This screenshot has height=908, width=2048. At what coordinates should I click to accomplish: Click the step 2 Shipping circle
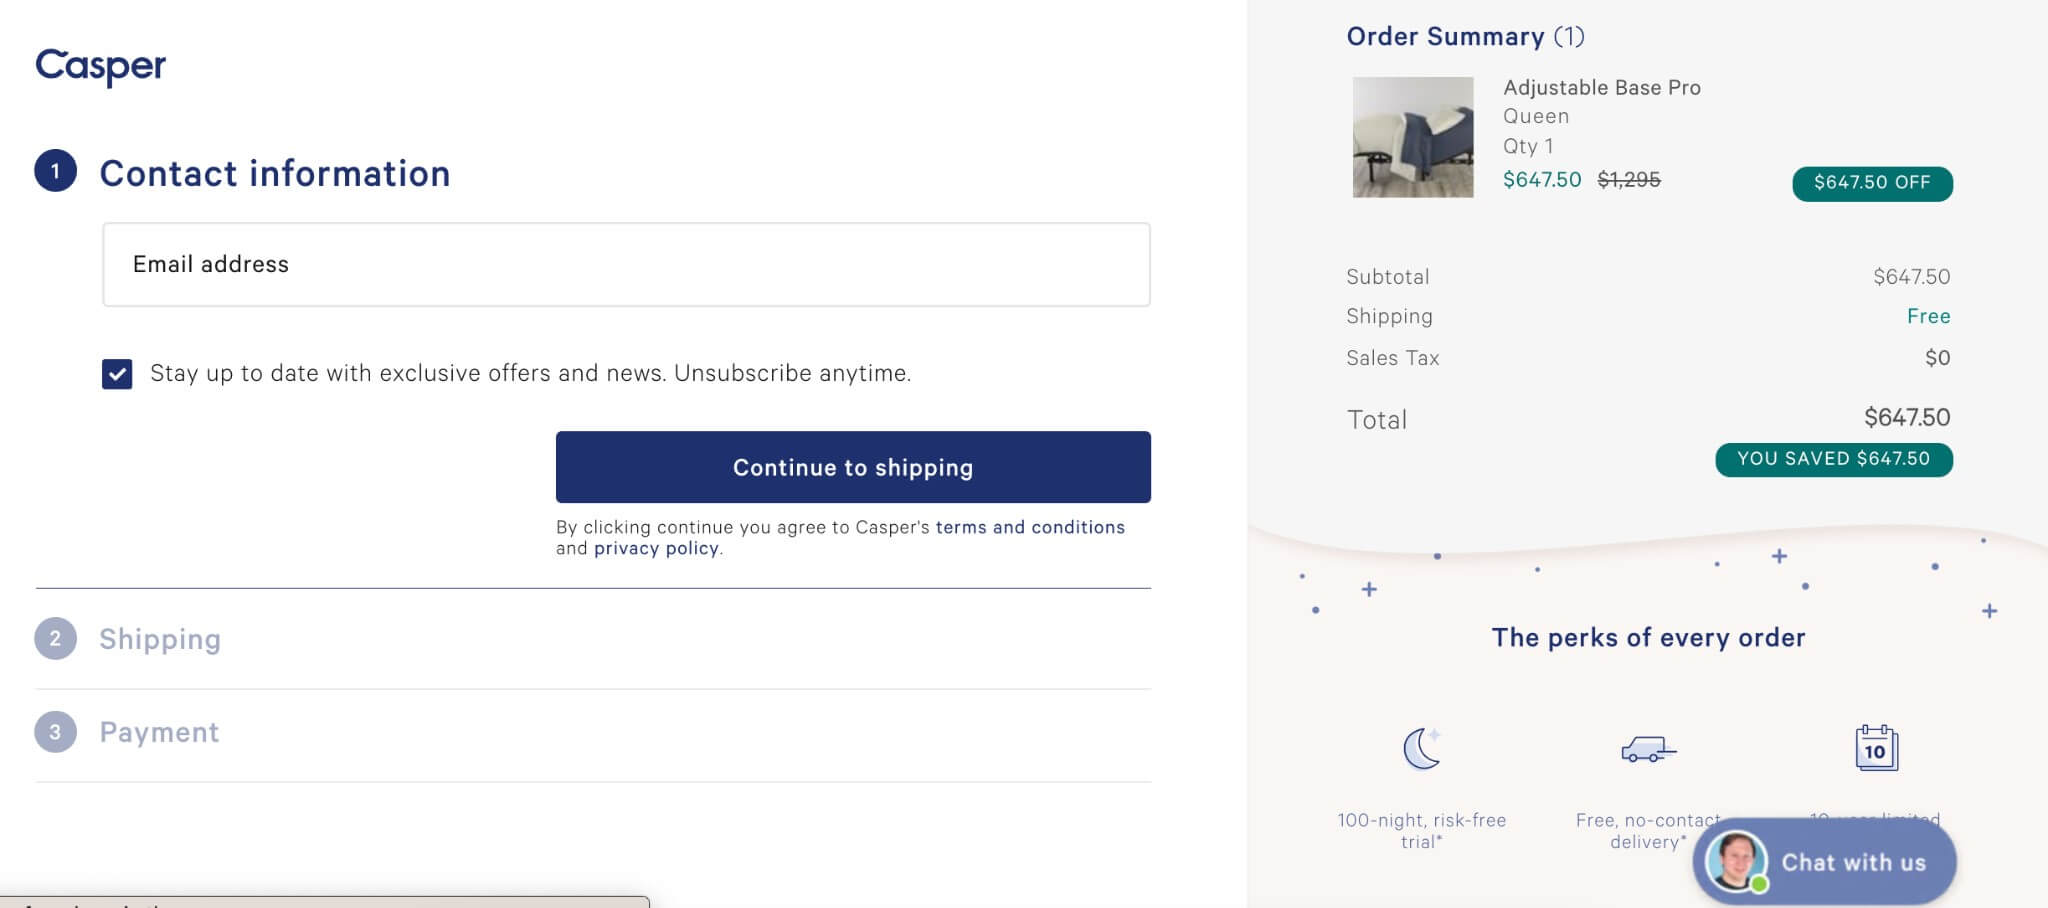[x=57, y=639]
